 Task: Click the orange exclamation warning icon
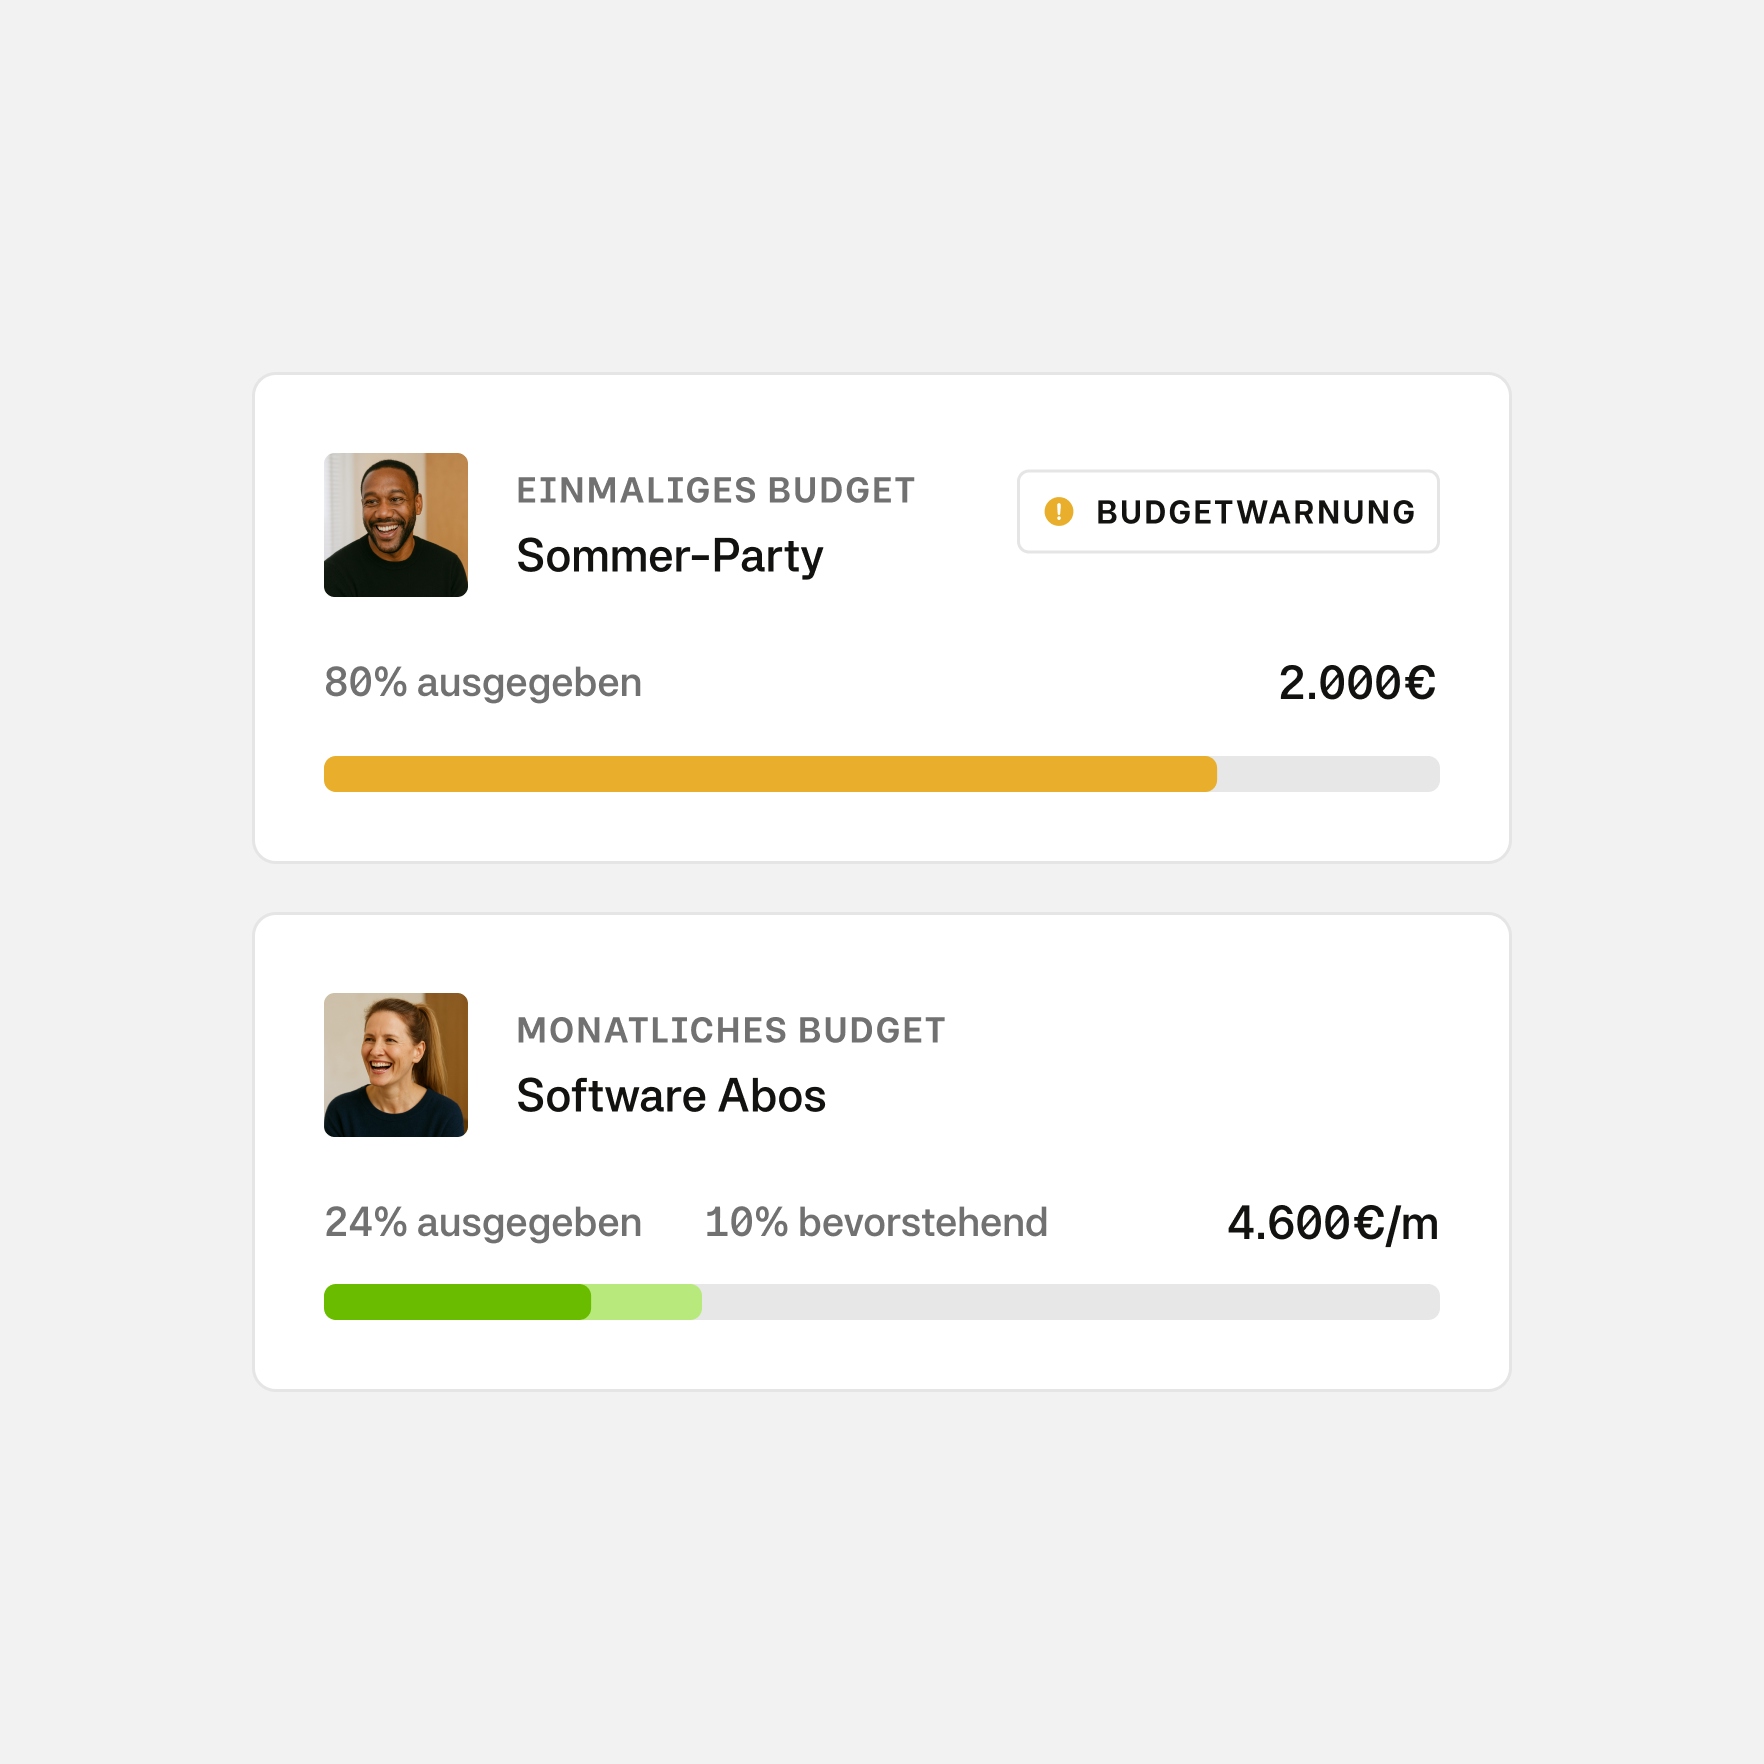(1058, 512)
